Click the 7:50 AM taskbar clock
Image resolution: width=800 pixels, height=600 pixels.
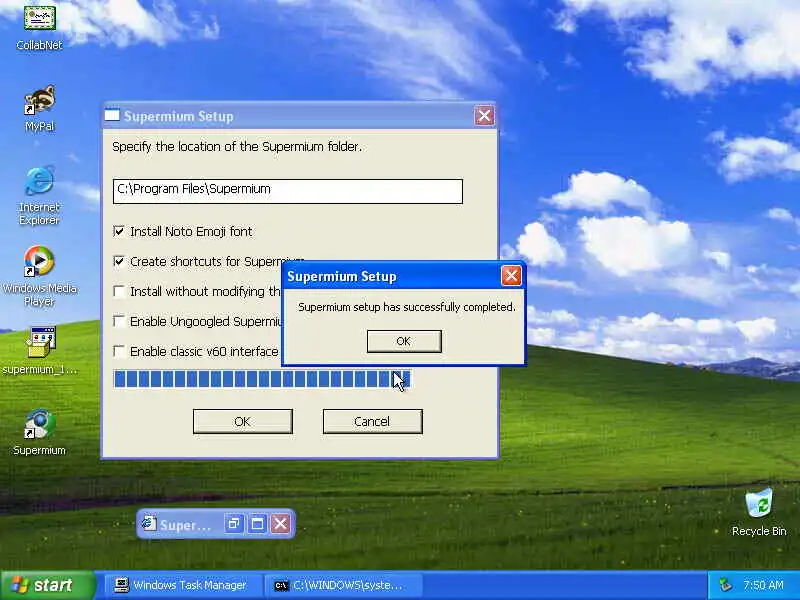click(763, 585)
